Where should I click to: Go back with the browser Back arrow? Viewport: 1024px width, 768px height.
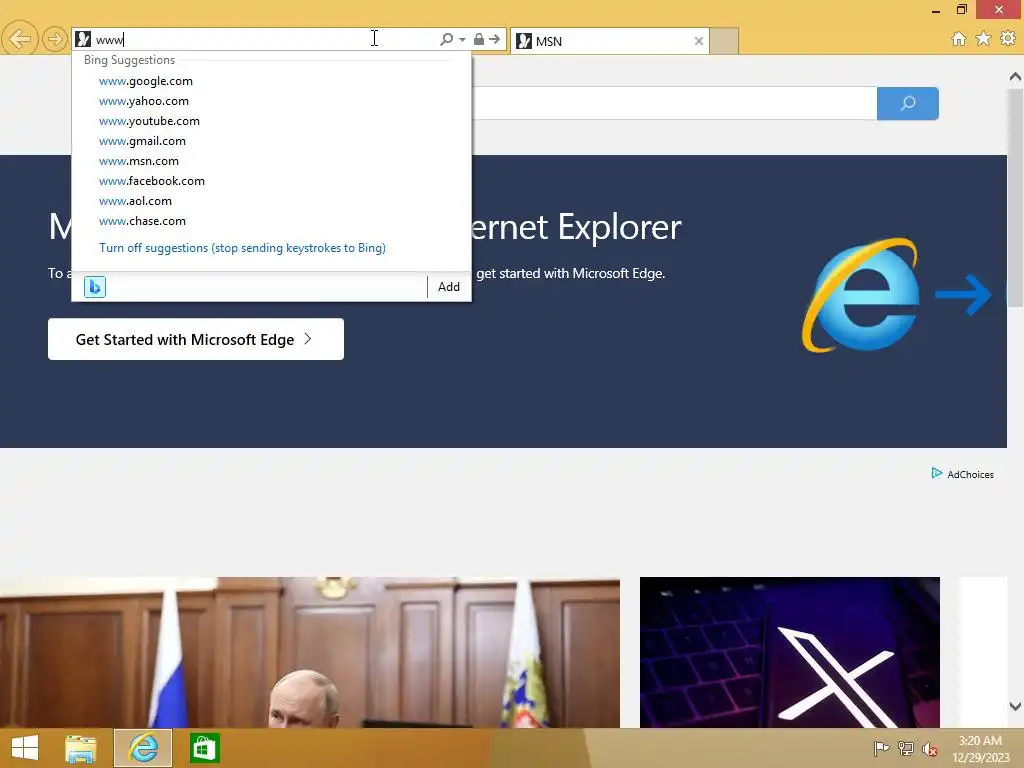point(20,39)
